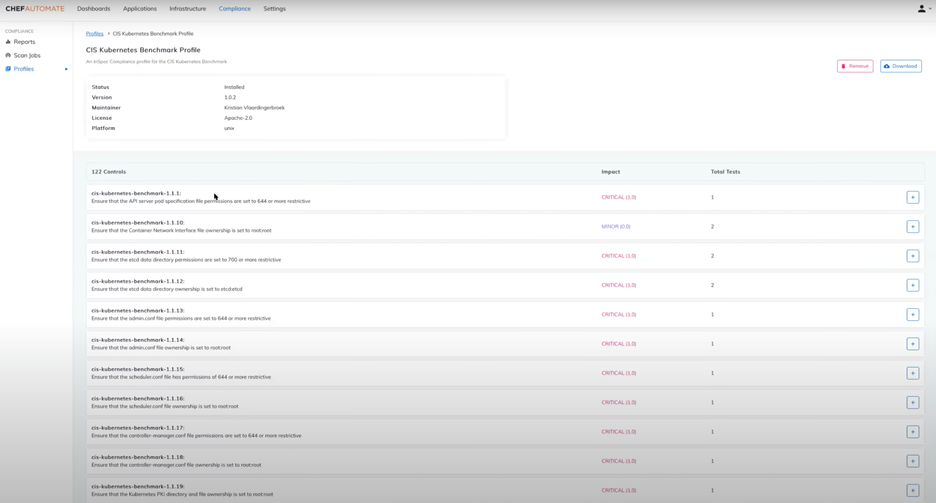
Task: Click the version value 1.0.2
Action: point(230,97)
